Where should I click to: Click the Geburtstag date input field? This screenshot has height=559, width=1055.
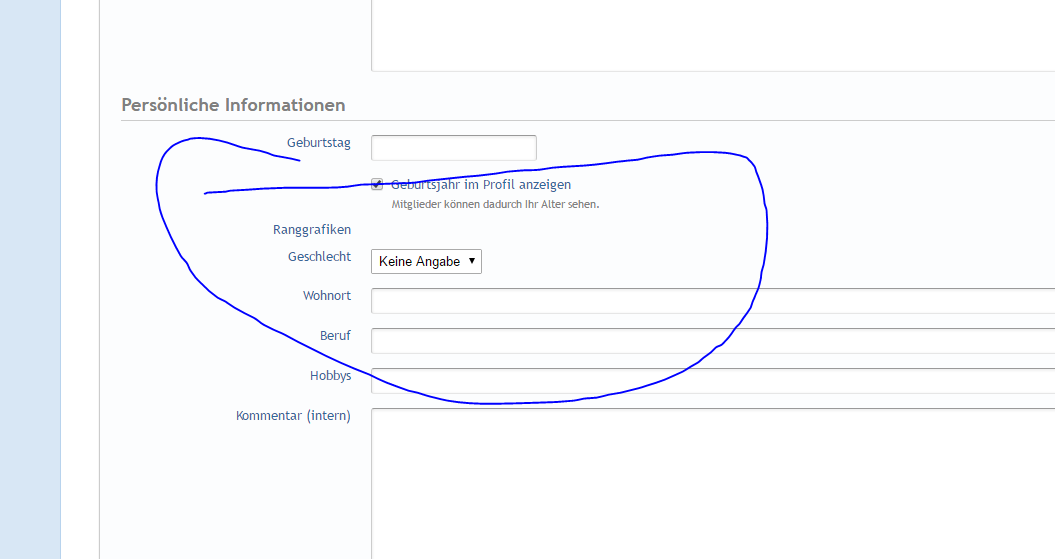(x=453, y=148)
